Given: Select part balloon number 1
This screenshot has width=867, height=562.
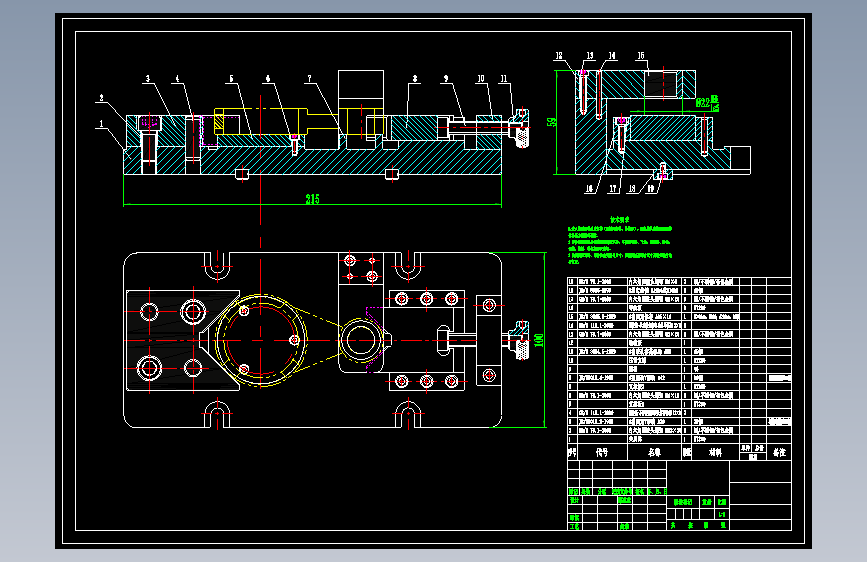Looking at the screenshot, I should click(101, 124).
